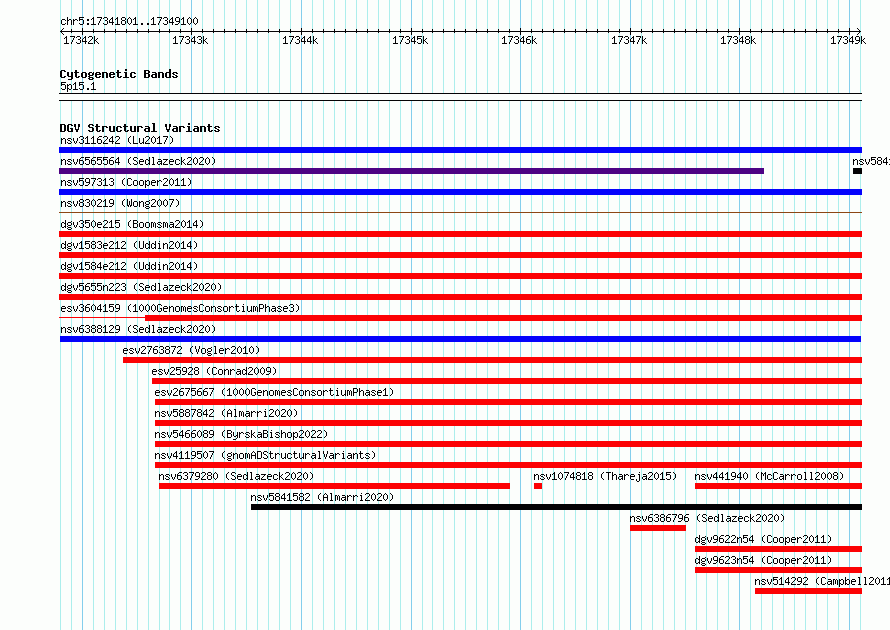Click the 17347k ruler tick label
This screenshot has width=890, height=630.
point(628,40)
